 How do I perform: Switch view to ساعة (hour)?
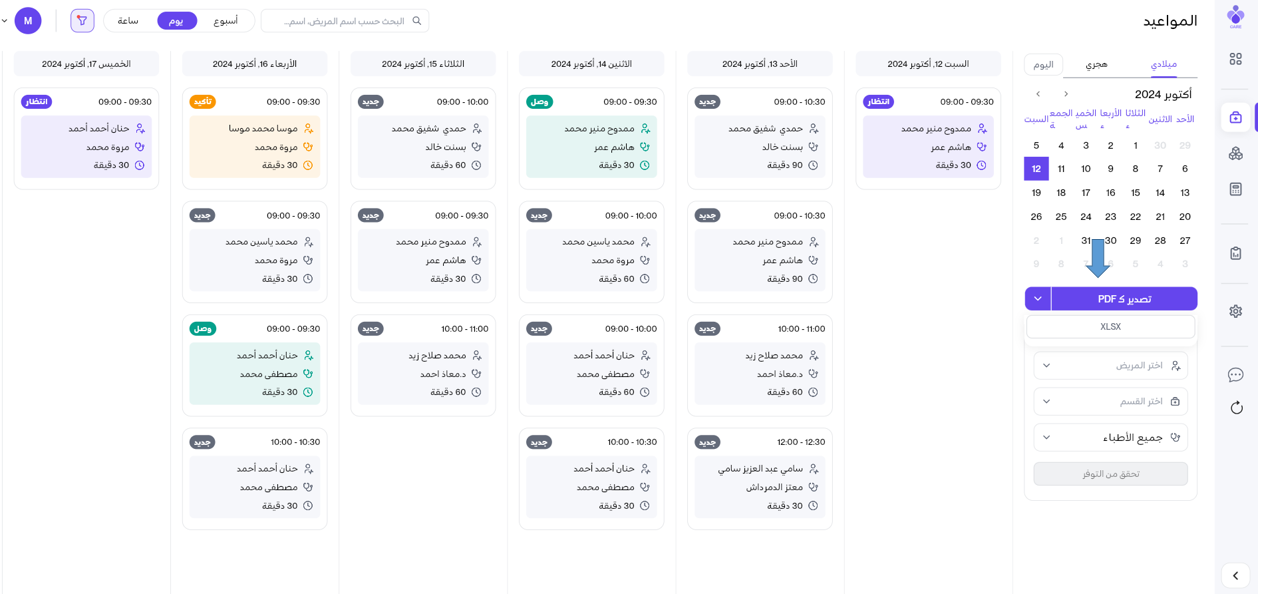[128, 21]
